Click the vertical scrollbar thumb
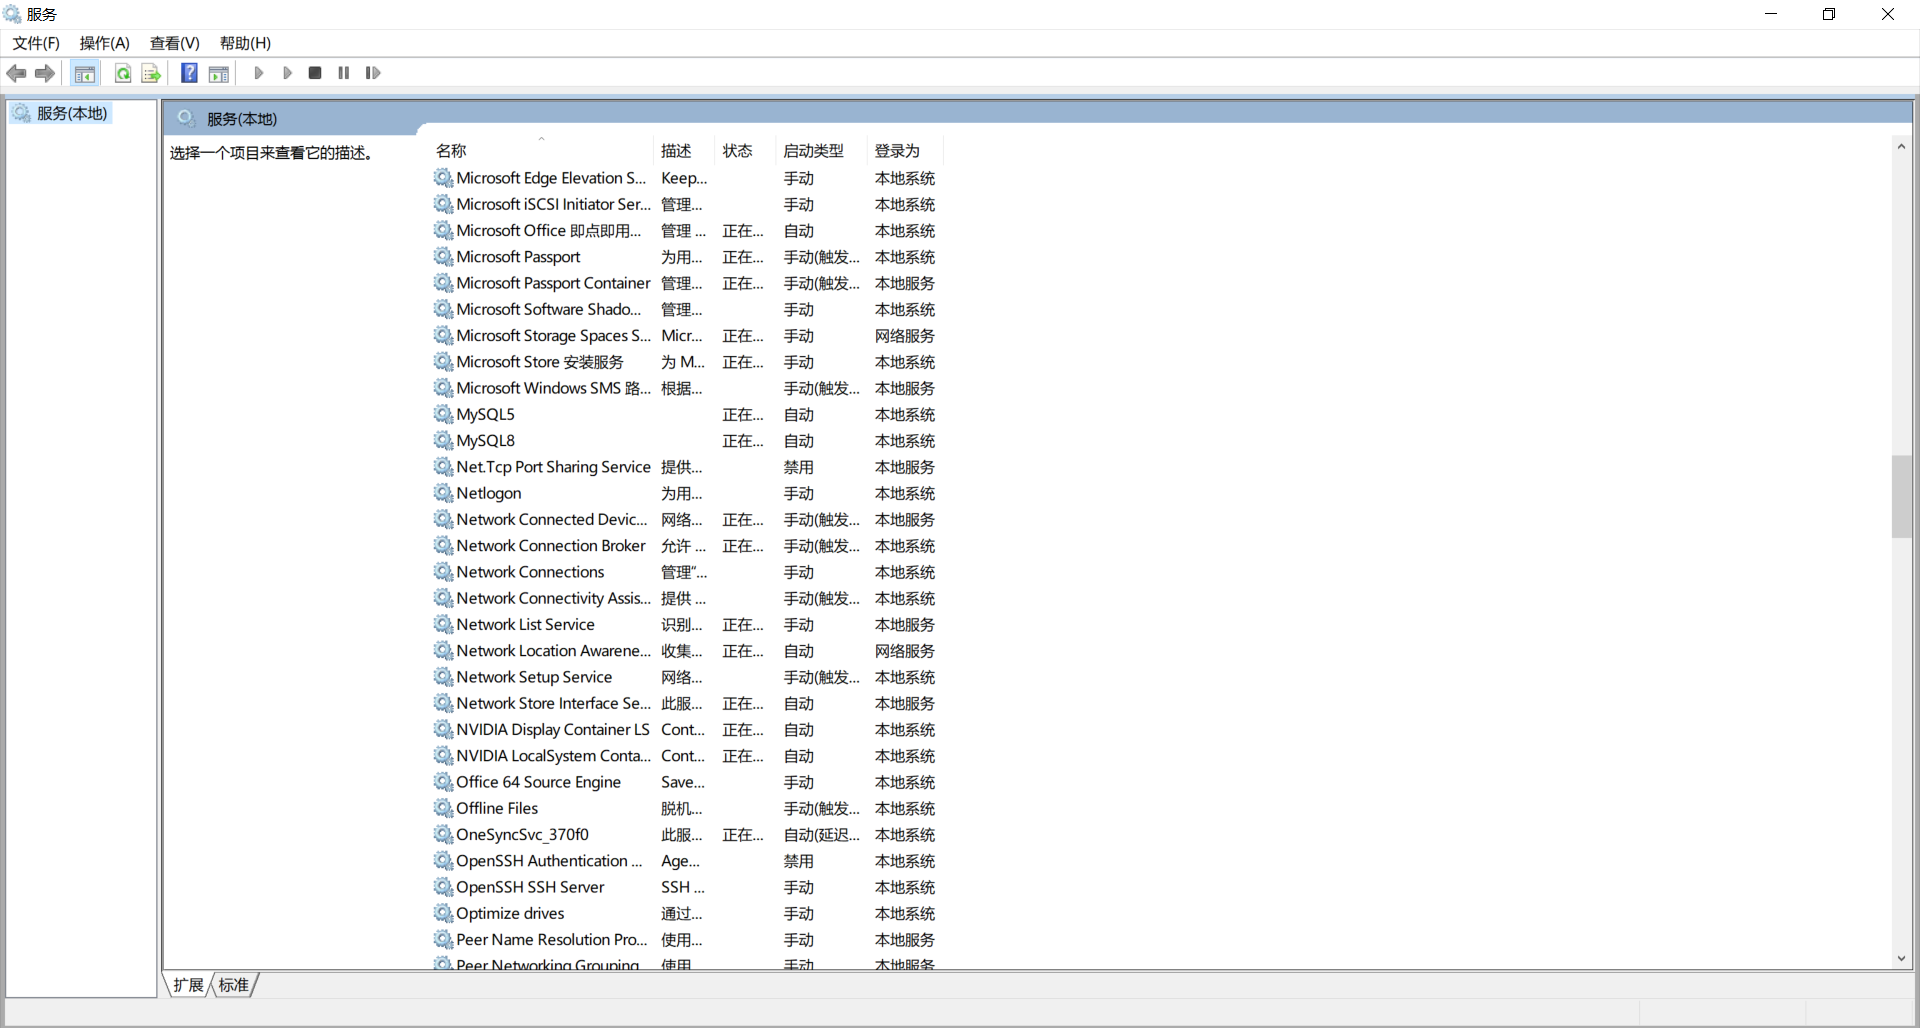 pyautogui.click(x=1901, y=496)
